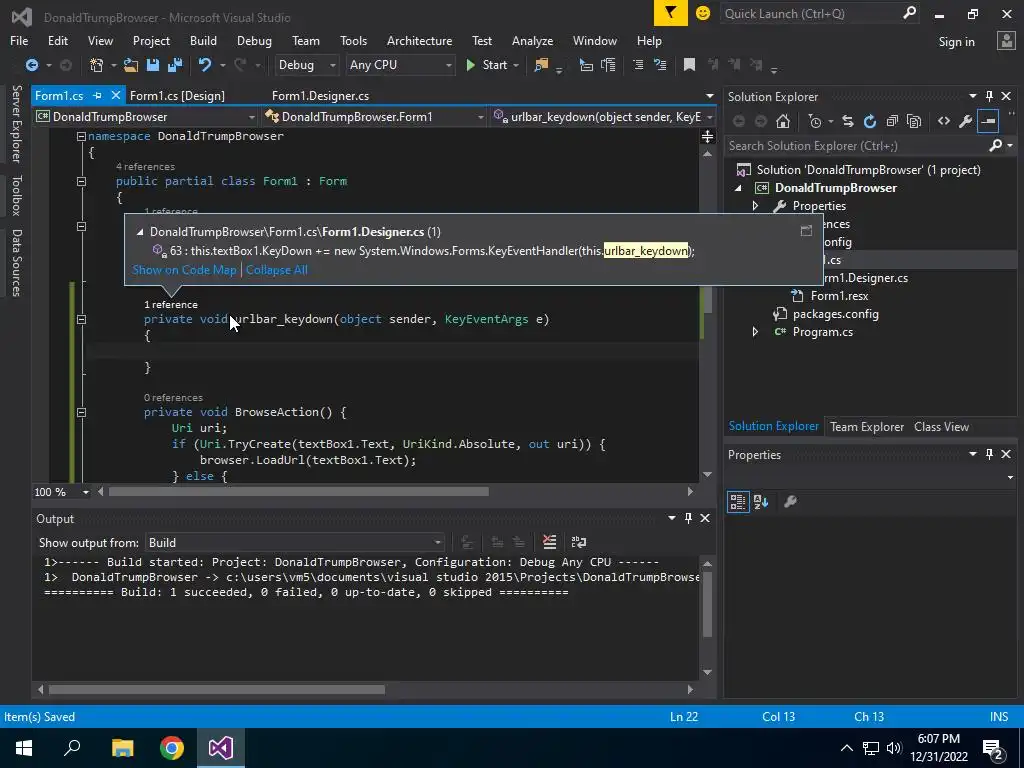Viewport: 1024px width, 768px height.
Task: Toggle Word Wrap in Output panel
Action: [579, 542]
